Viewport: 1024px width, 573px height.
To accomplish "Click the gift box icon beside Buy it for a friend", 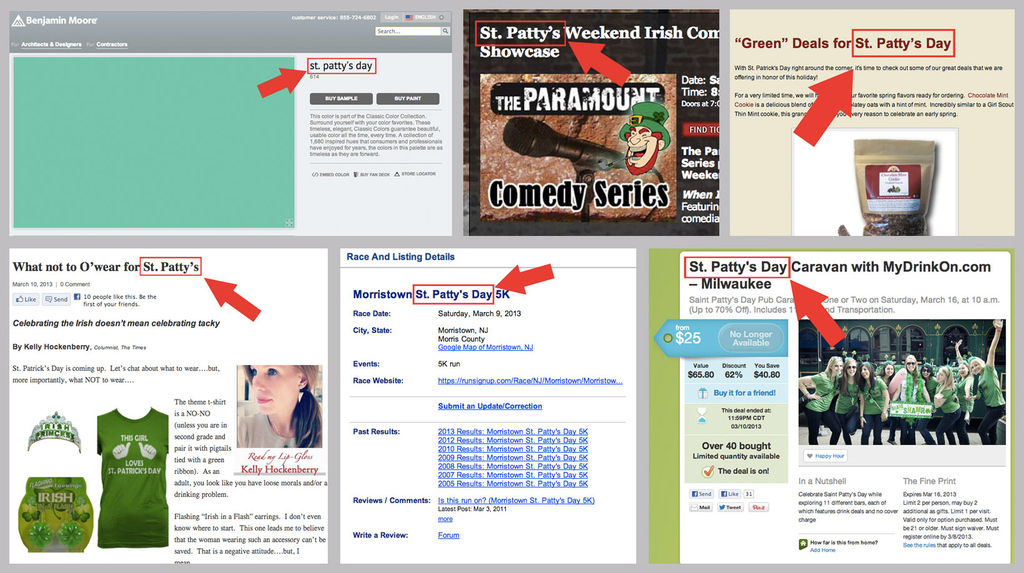I will point(703,393).
